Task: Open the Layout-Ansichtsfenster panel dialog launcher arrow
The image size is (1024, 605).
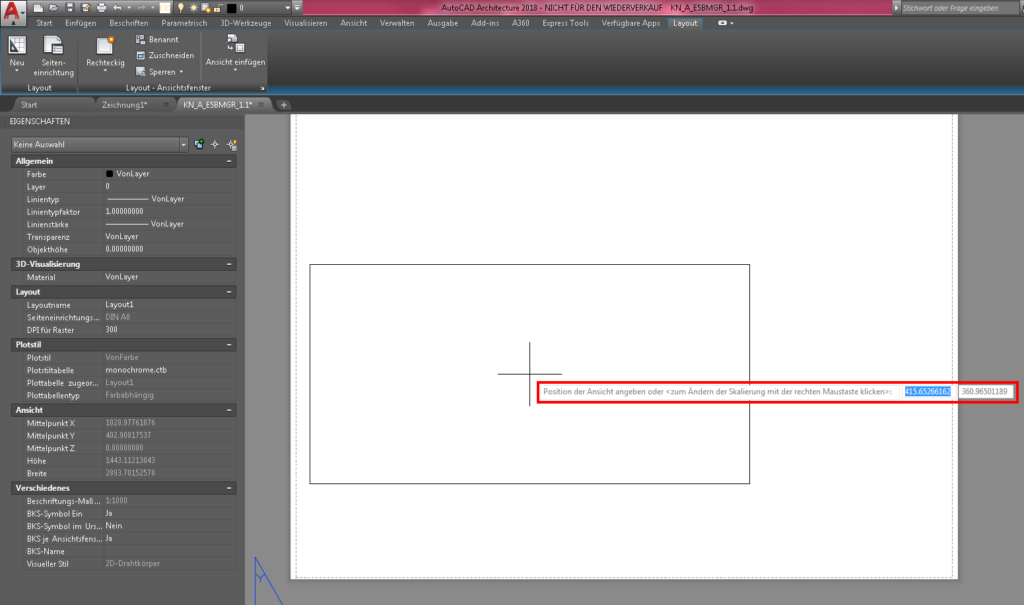Action: (x=263, y=88)
